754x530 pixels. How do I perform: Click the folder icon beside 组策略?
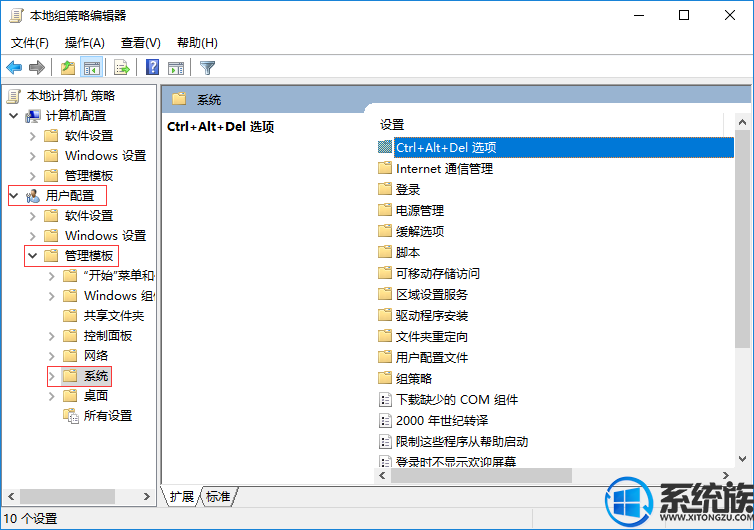coord(385,378)
